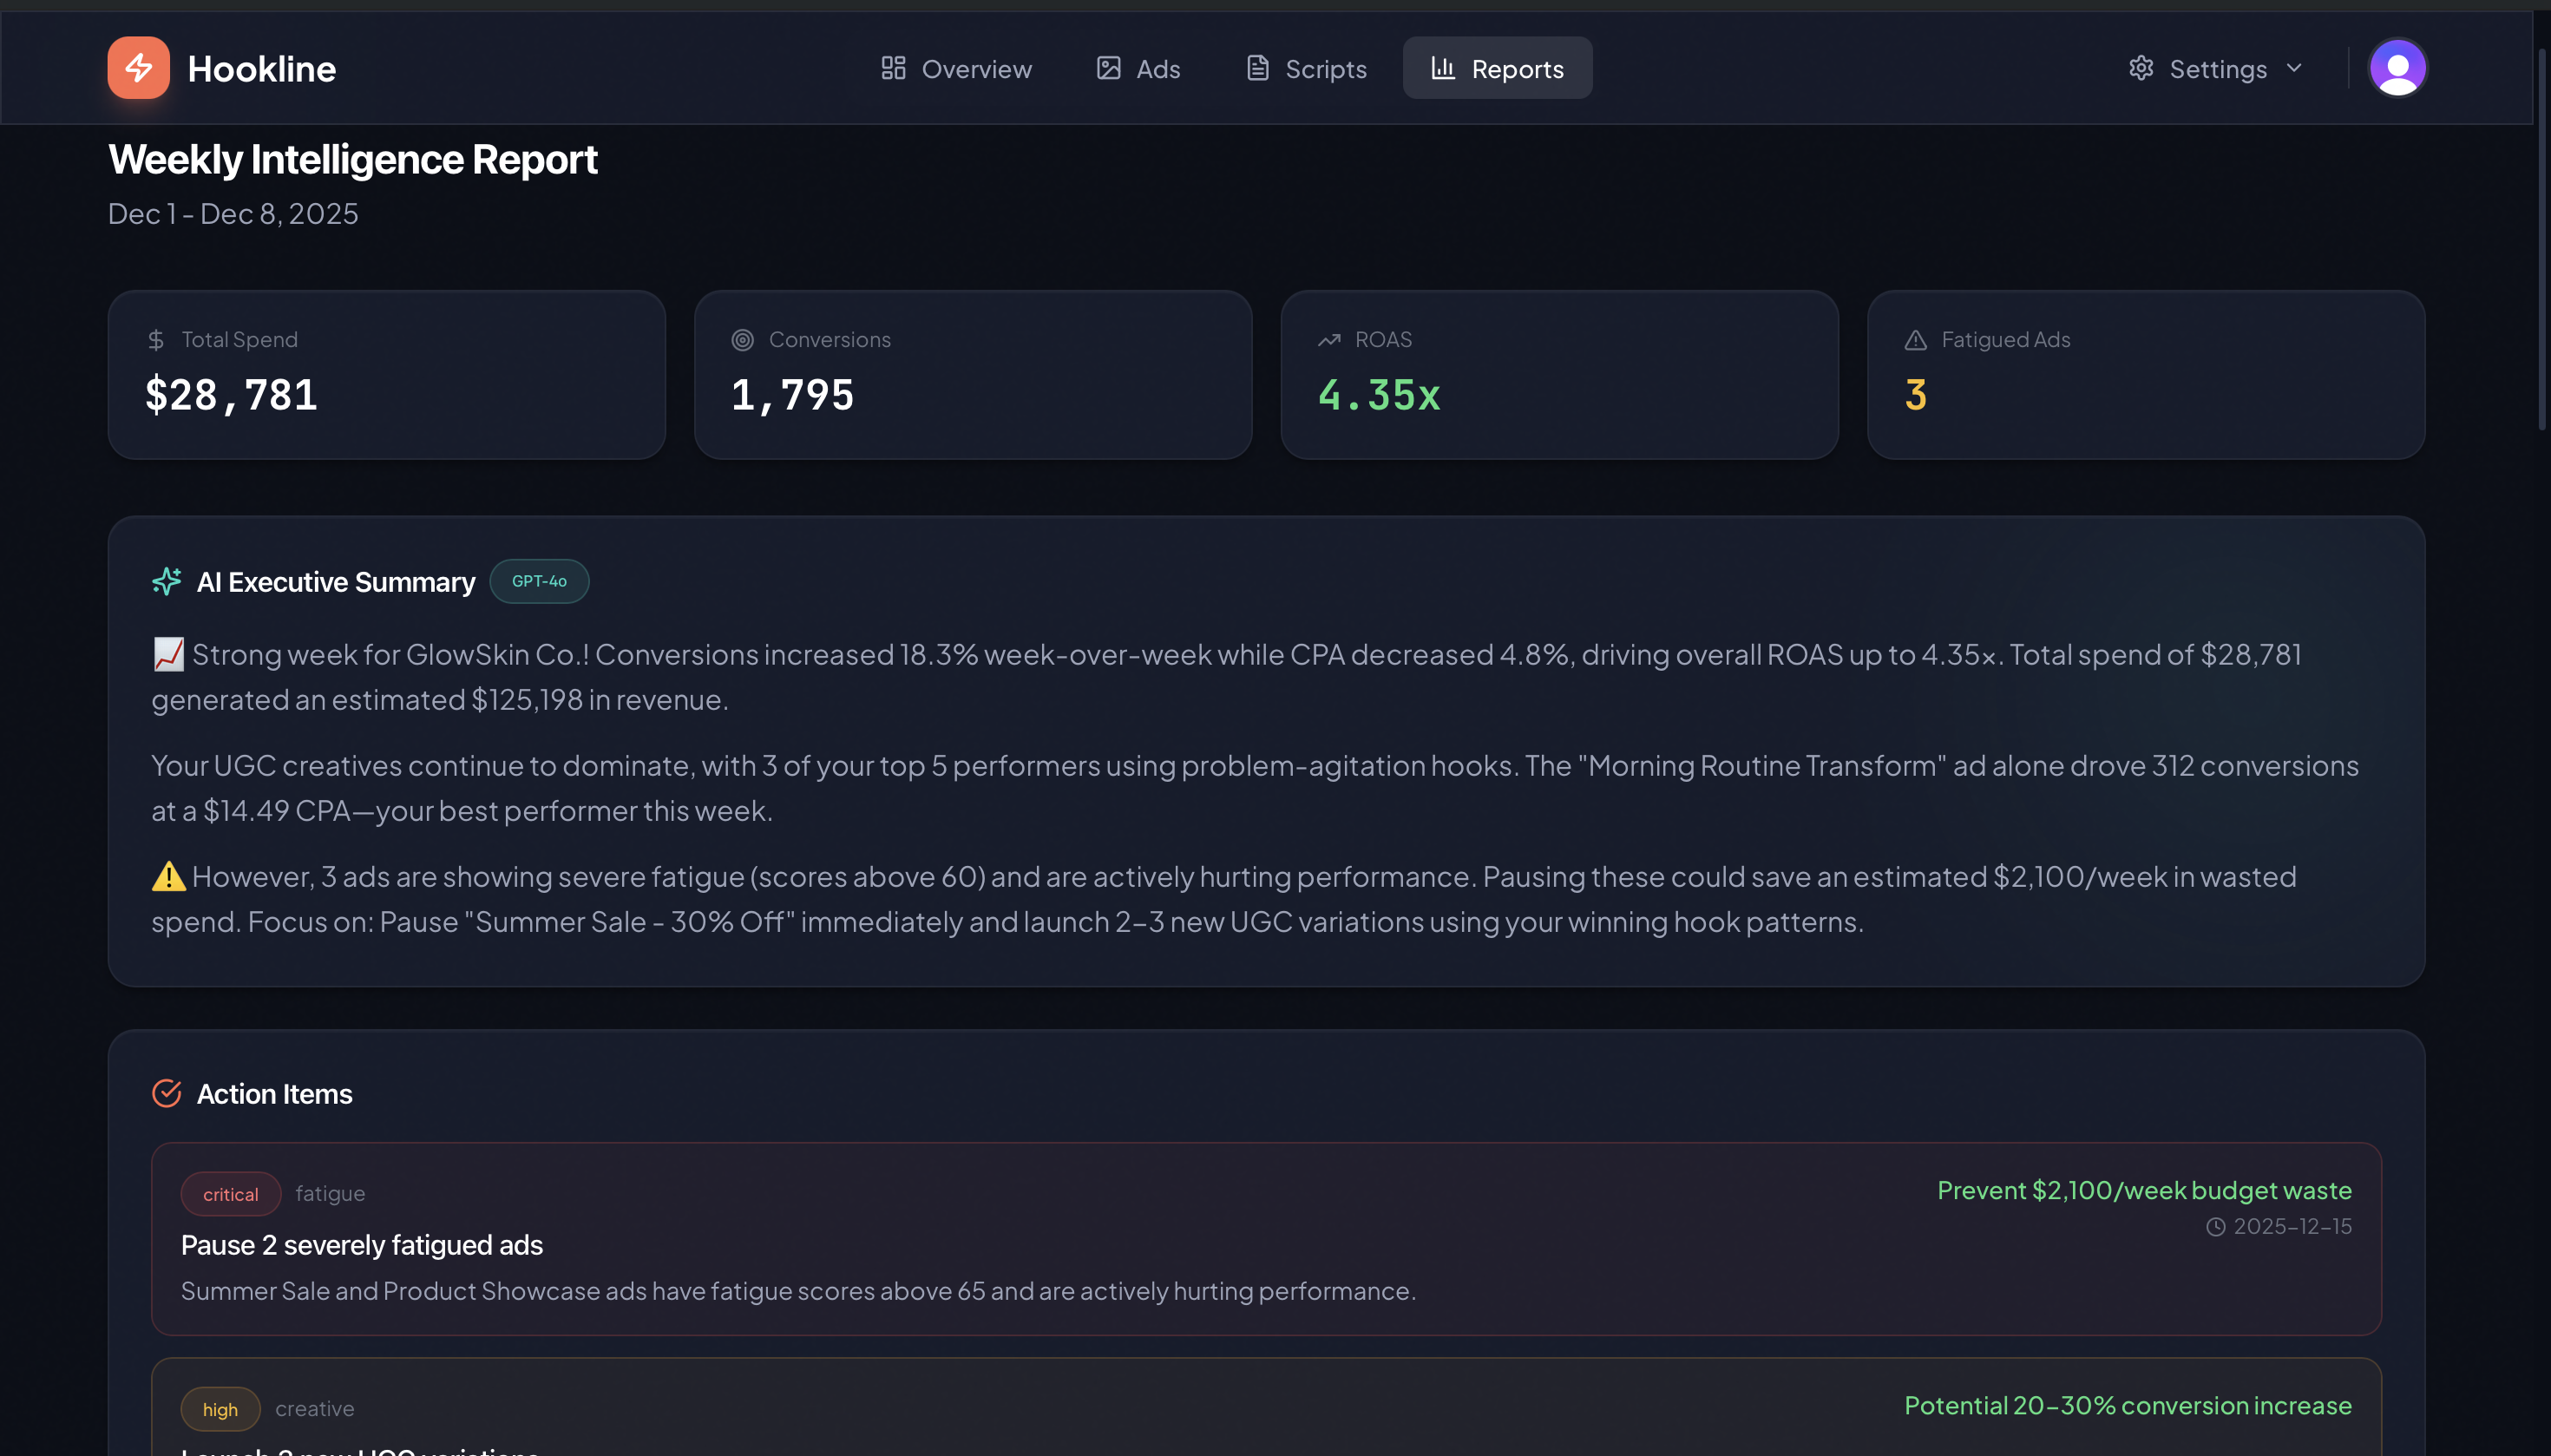Go to the Scripts tab
The width and height of the screenshot is (2551, 1456).
(x=1306, y=68)
